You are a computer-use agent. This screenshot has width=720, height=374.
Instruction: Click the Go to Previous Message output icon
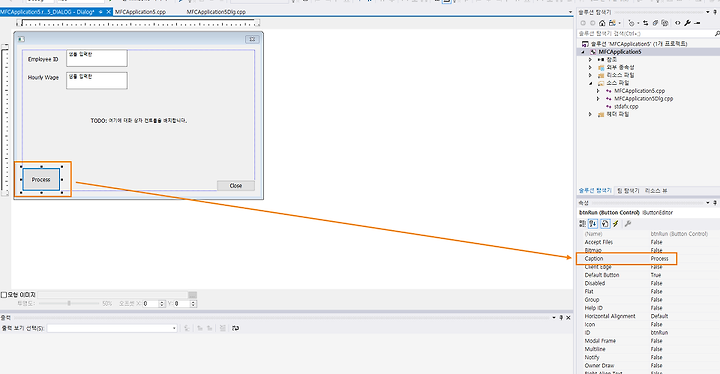click(x=200, y=328)
